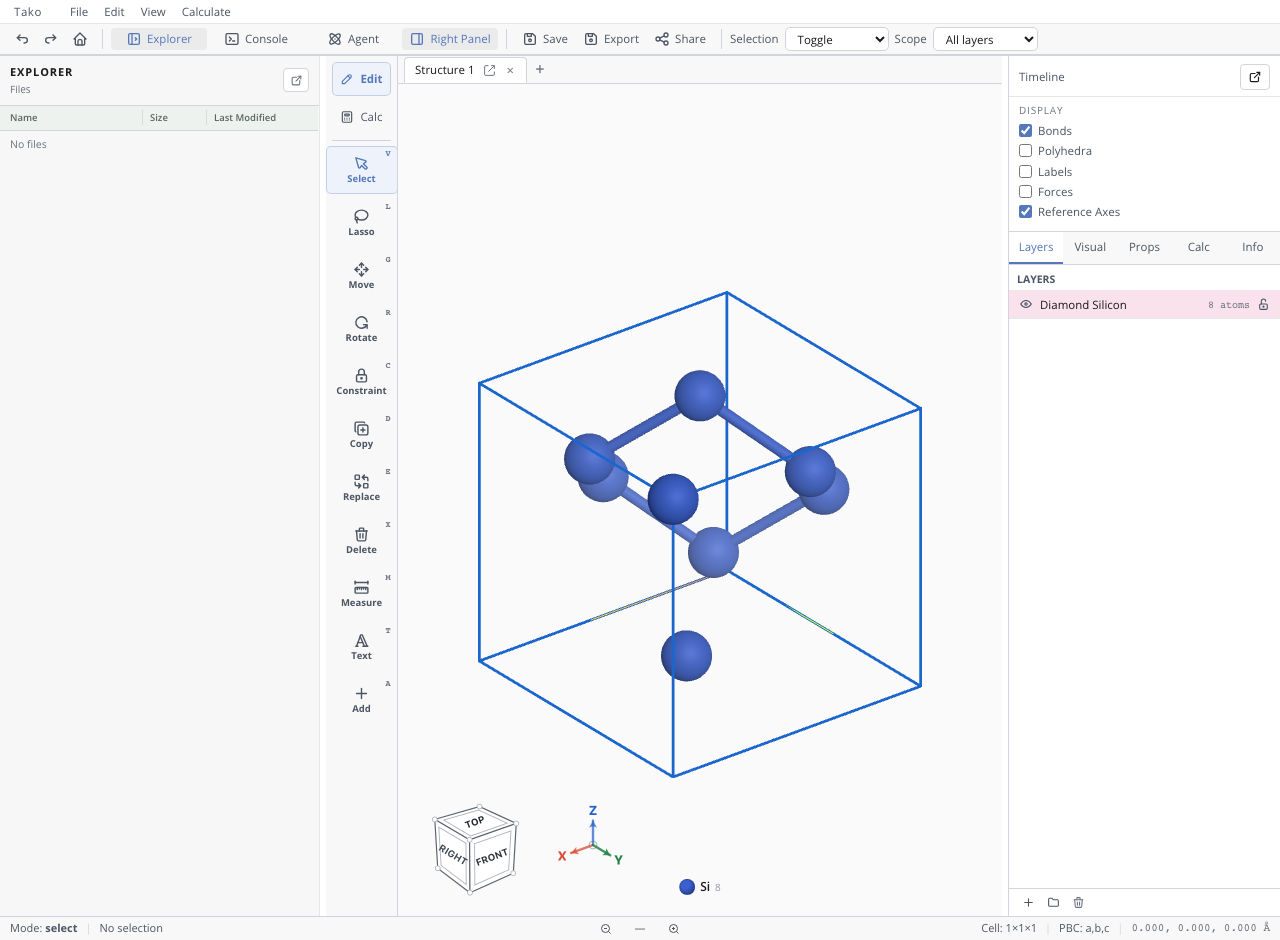The width and height of the screenshot is (1280, 940).
Task: Toggle the Explorer panel button
Action: [159, 39]
